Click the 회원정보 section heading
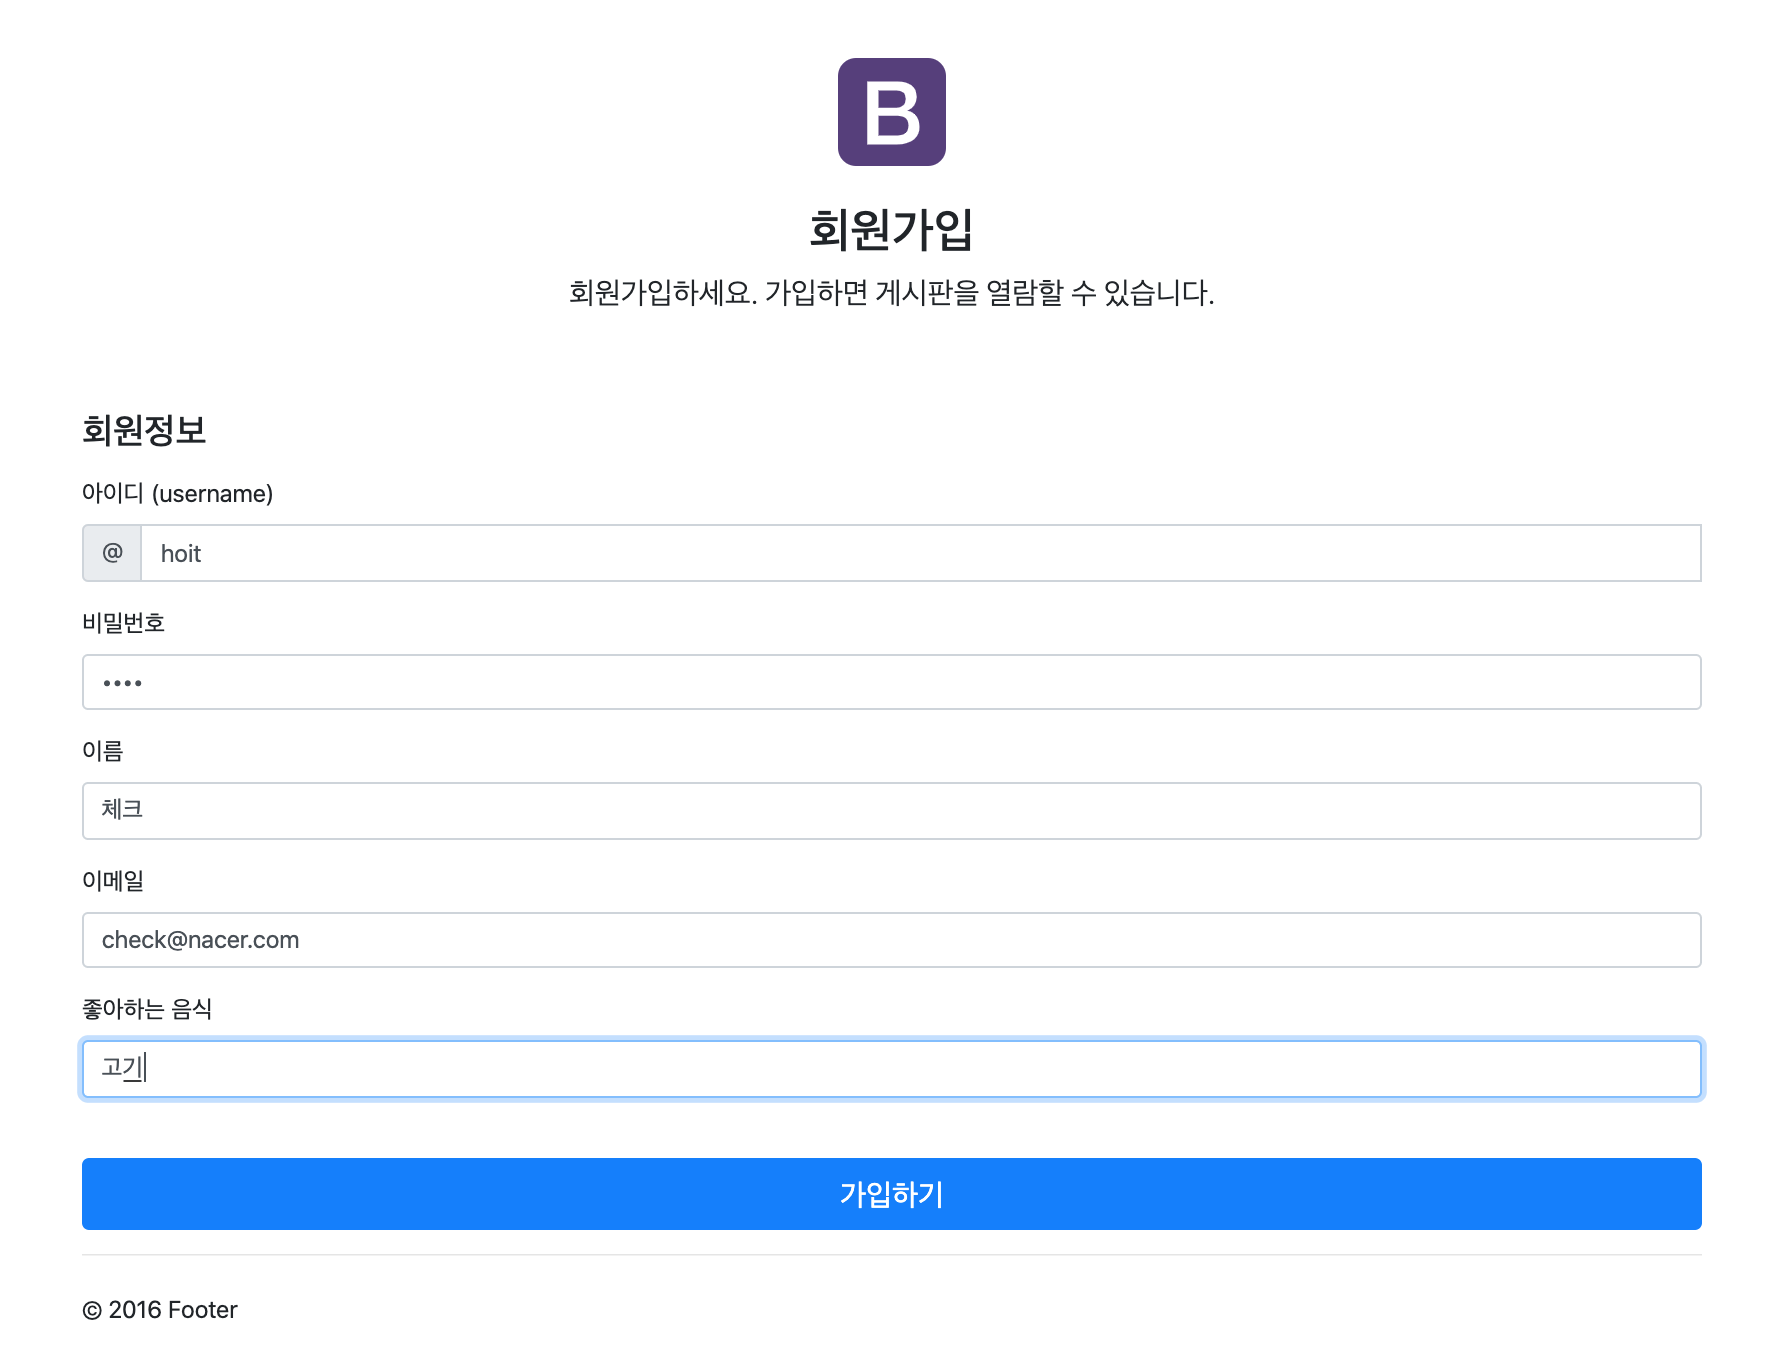 pos(144,430)
